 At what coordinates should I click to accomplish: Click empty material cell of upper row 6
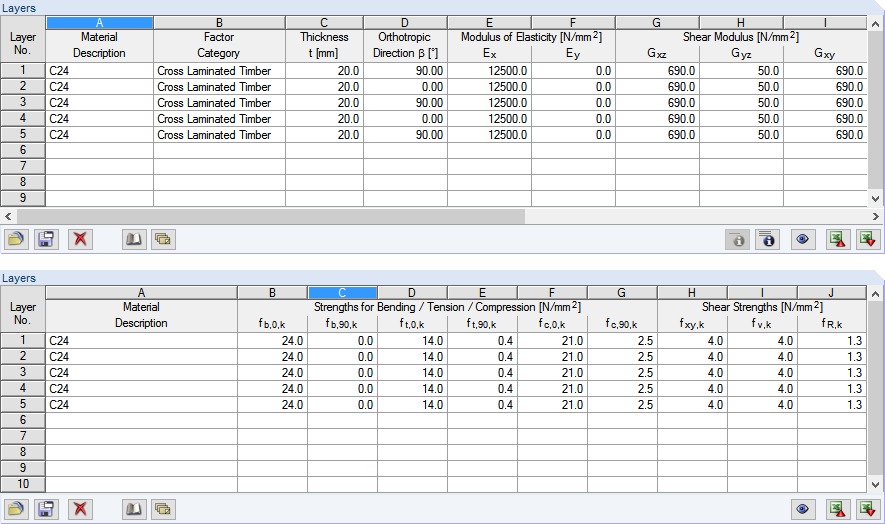pos(99,150)
